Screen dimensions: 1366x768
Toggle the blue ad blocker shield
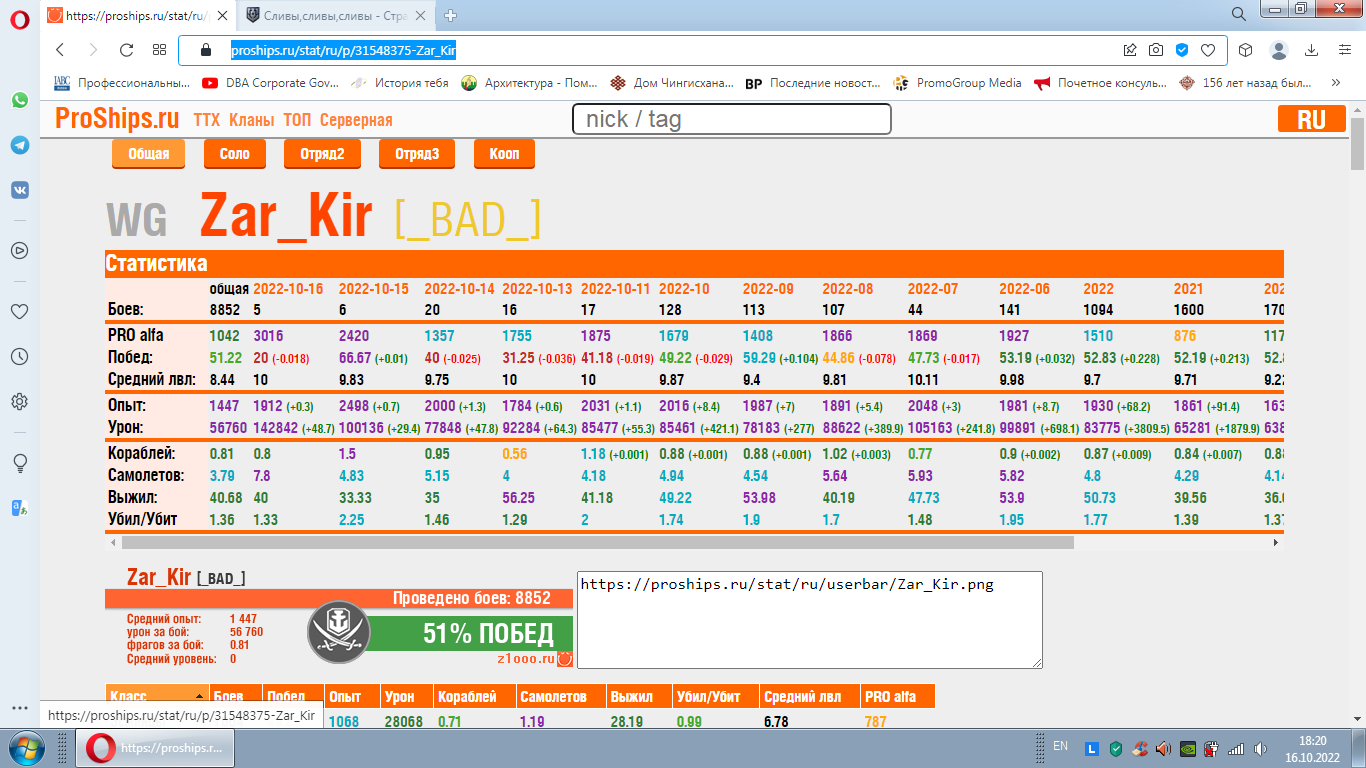[1182, 50]
